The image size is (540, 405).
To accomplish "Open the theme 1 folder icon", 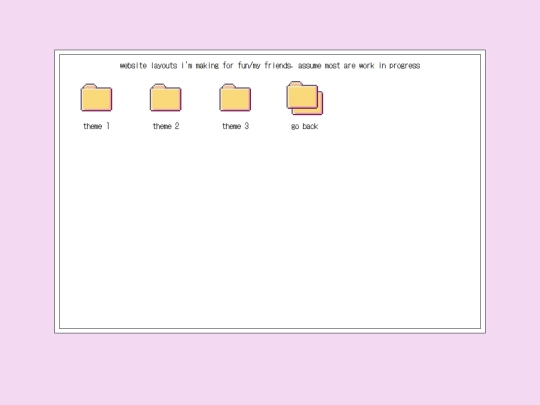I will point(96,97).
